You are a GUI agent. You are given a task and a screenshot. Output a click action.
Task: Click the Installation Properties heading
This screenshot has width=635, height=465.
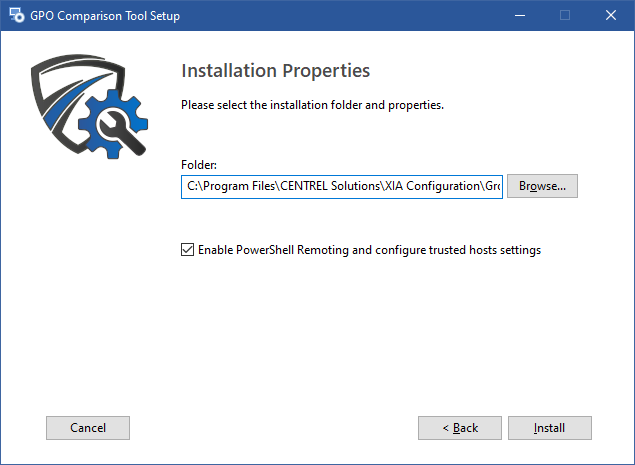click(275, 71)
